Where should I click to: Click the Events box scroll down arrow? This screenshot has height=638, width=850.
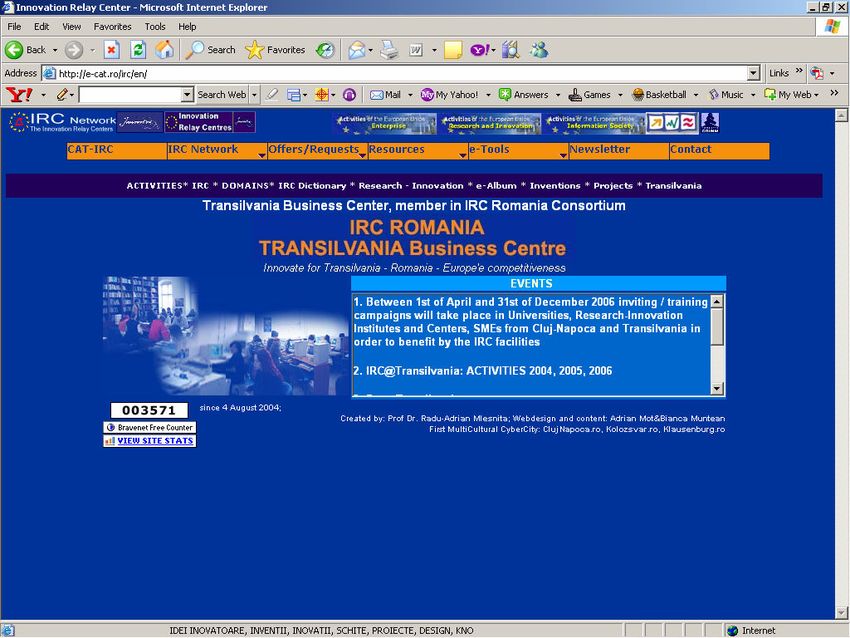tap(717, 388)
